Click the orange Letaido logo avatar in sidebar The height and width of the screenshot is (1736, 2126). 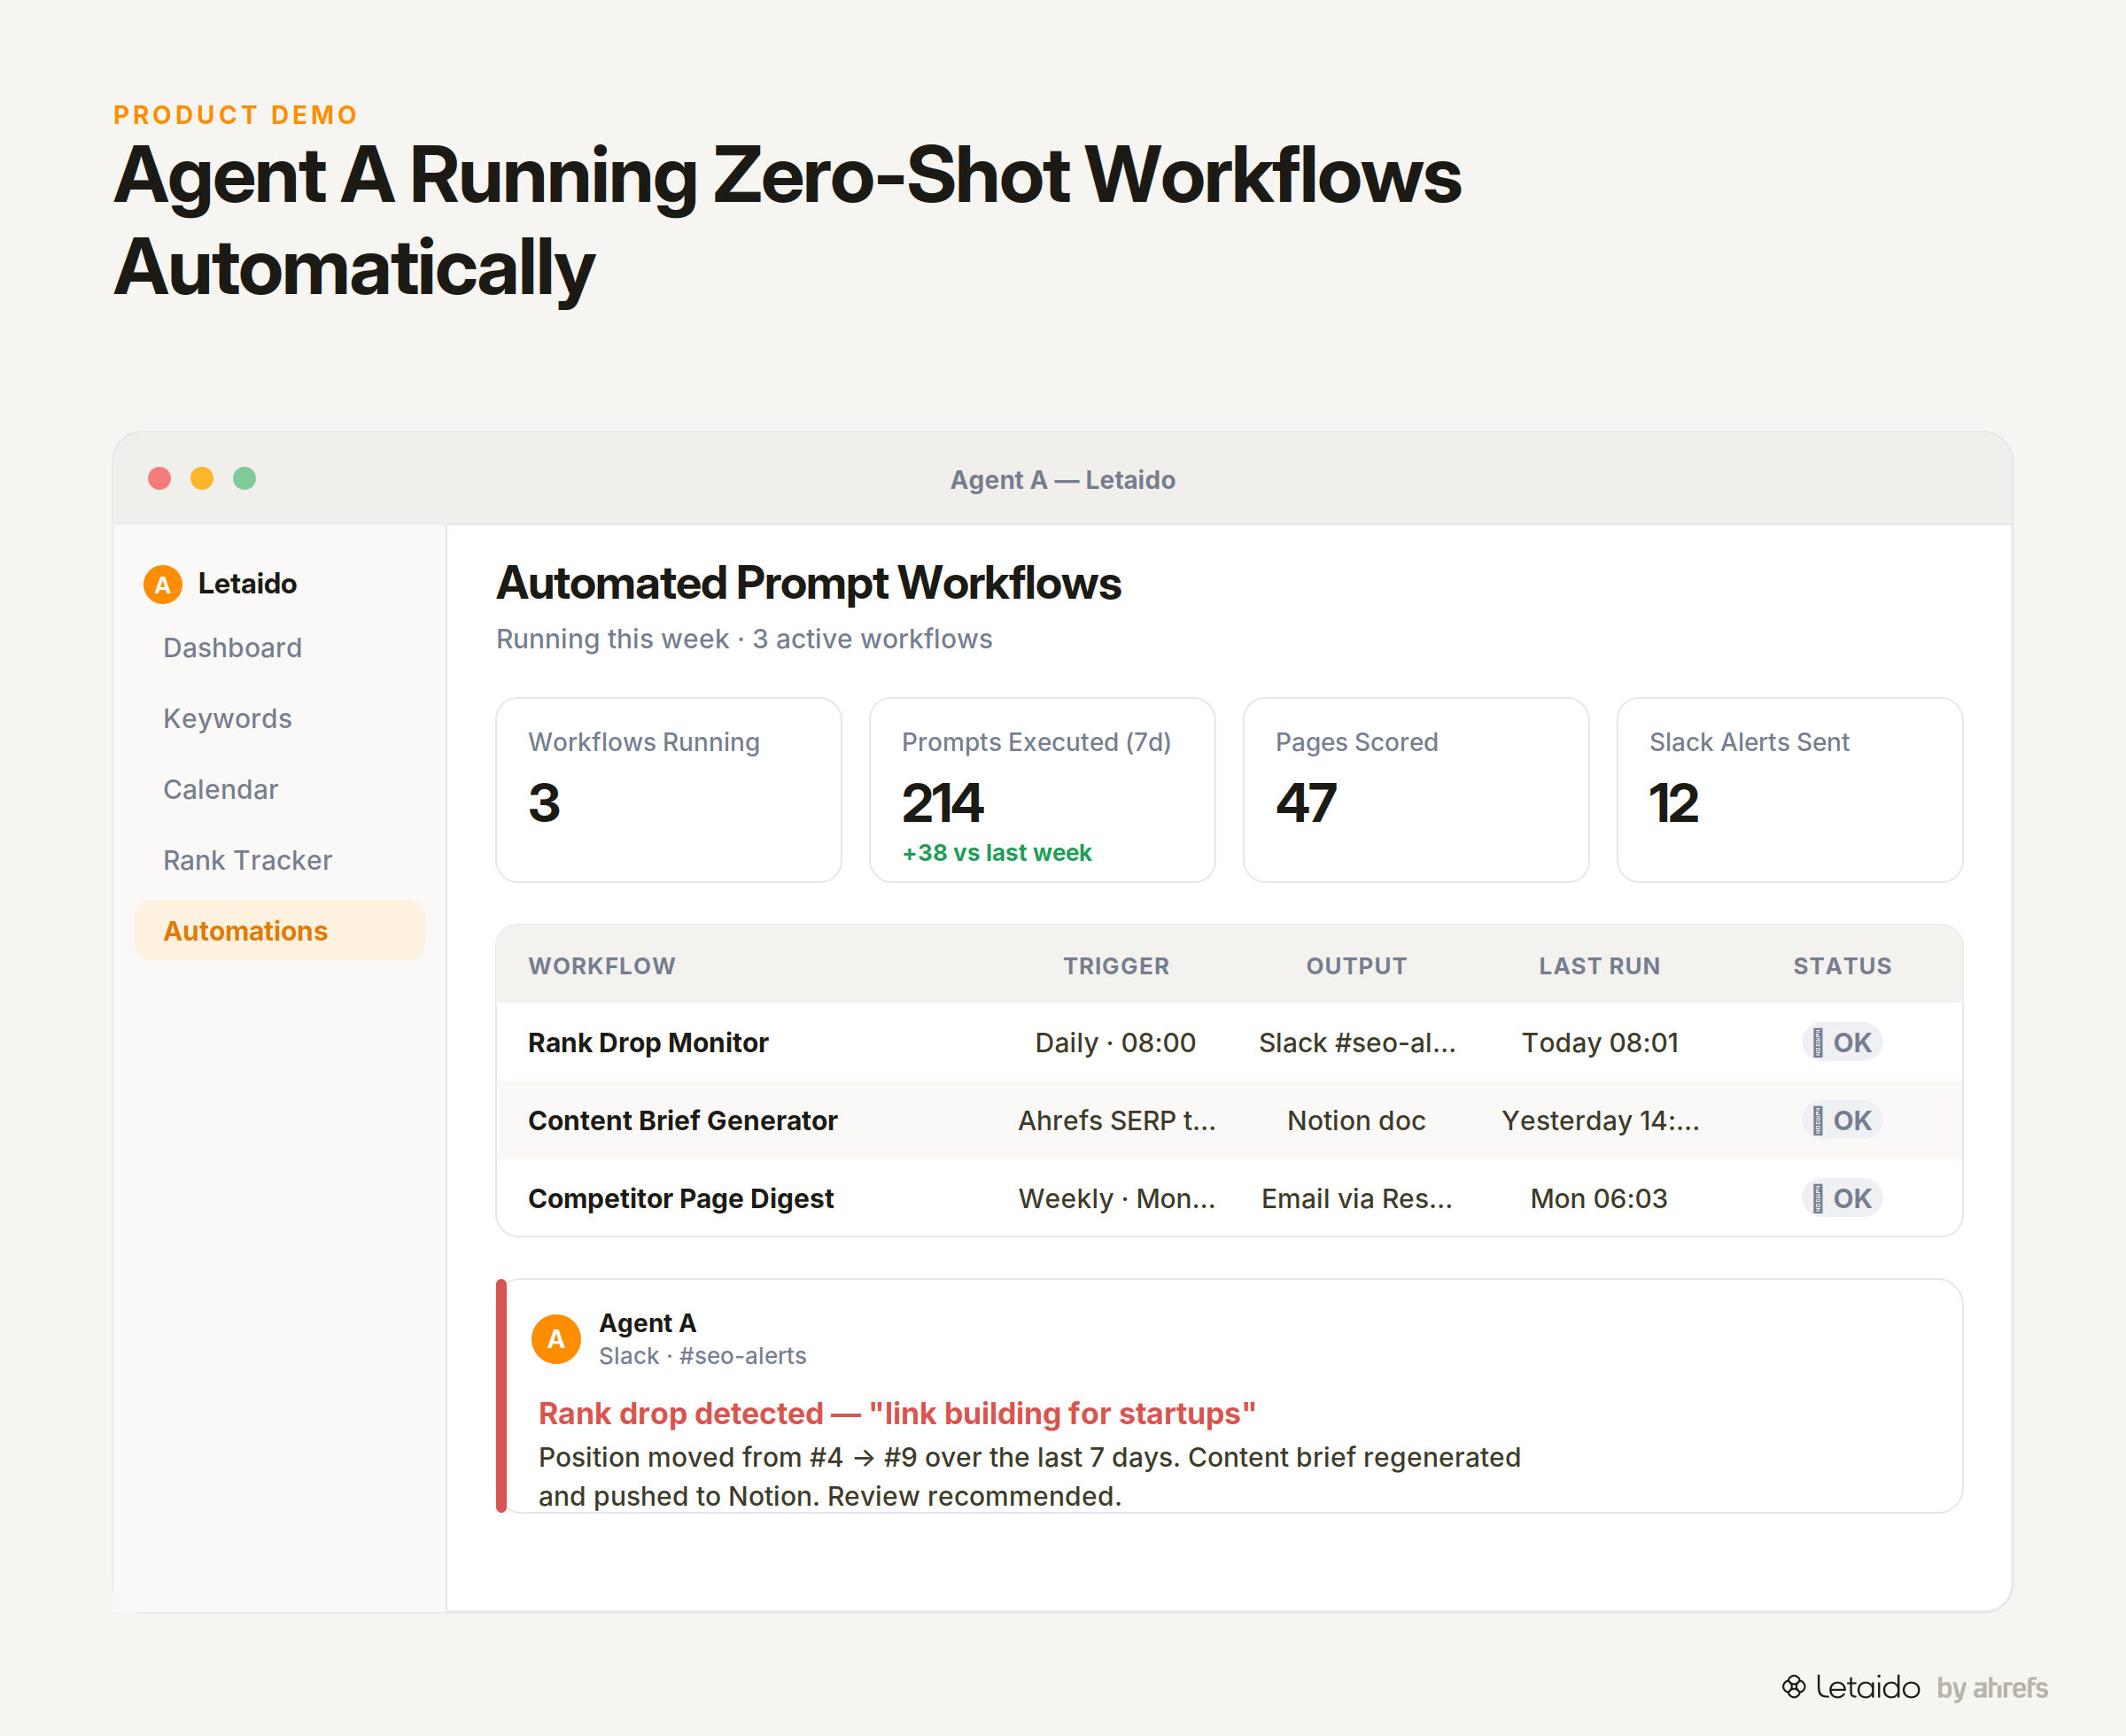pos(163,584)
